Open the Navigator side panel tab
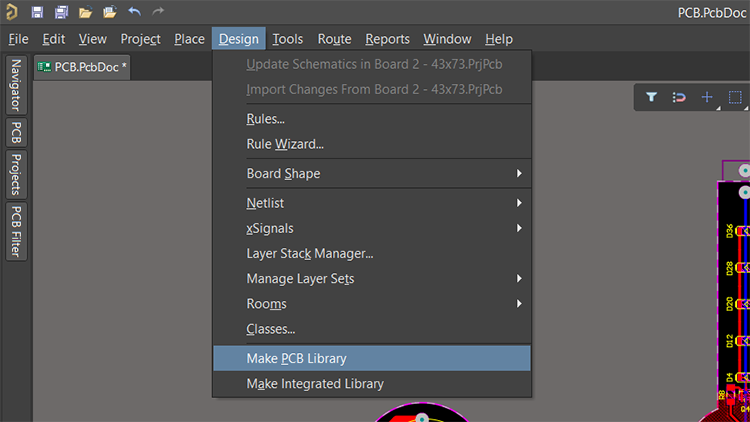 pyautogui.click(x=17, y=87)
